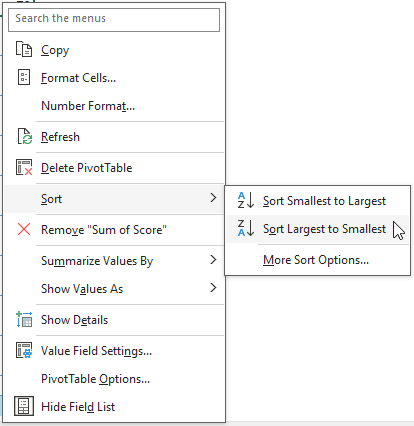Expand Summarize Values By submenu arrow
This screenshot has height=426, width=414.
click(x=213, y=260)
